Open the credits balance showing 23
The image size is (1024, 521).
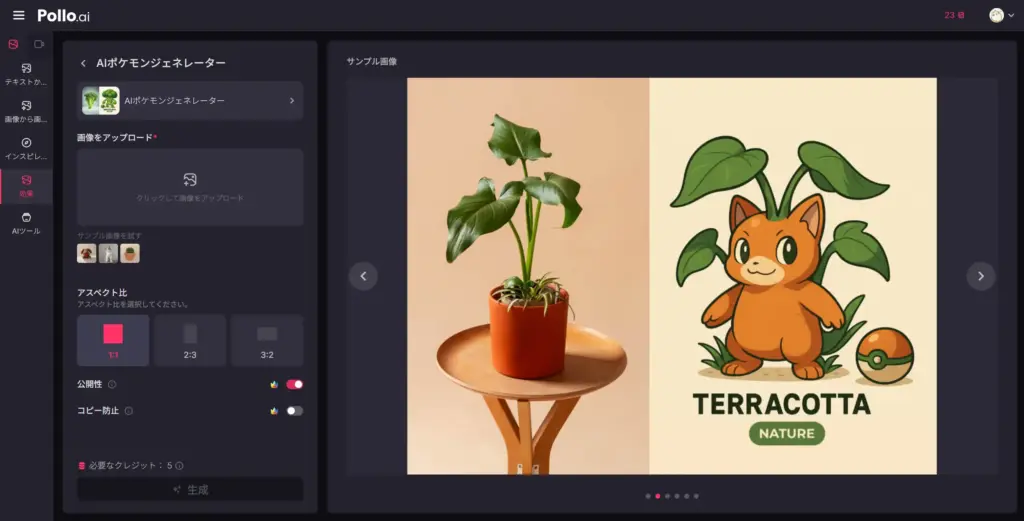tap(954, 15)
